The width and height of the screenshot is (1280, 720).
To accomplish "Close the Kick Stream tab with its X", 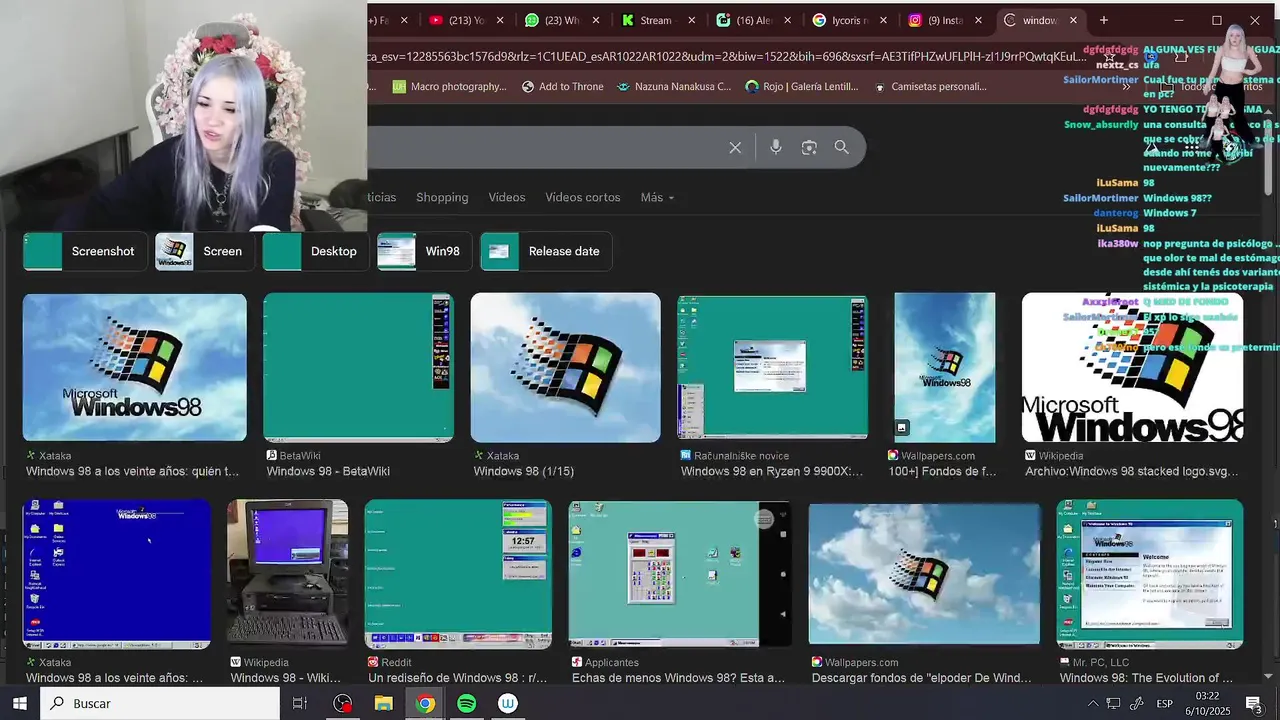I will coord(692,20).
